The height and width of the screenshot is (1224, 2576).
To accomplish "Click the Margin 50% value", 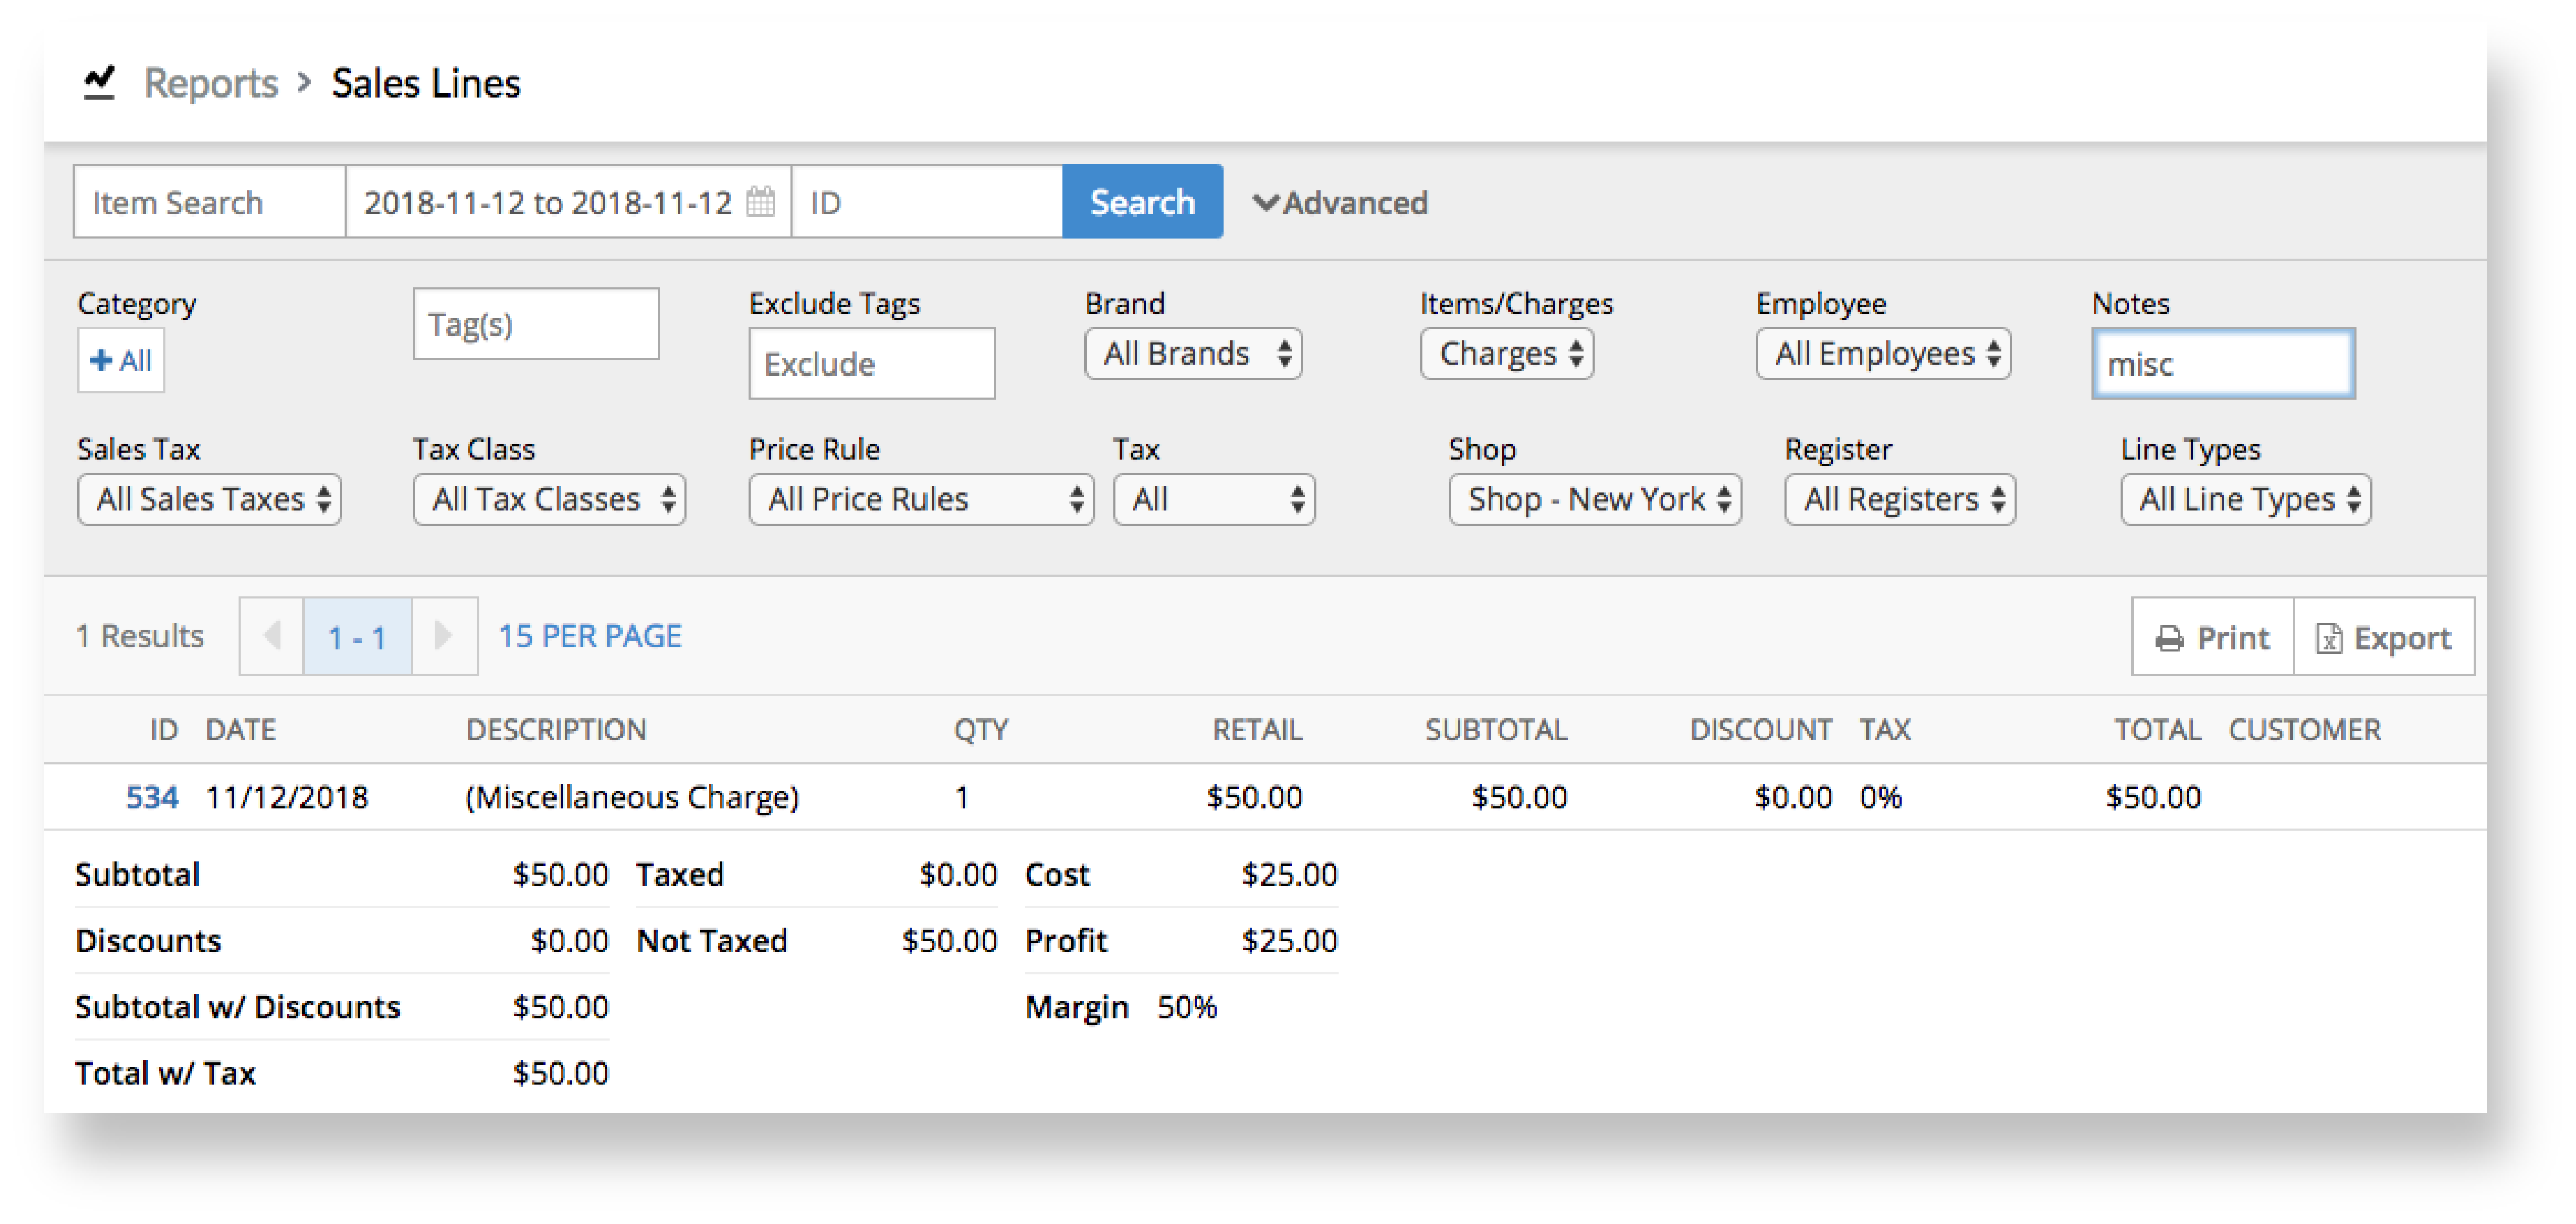I will (x=1187, y=1006).
